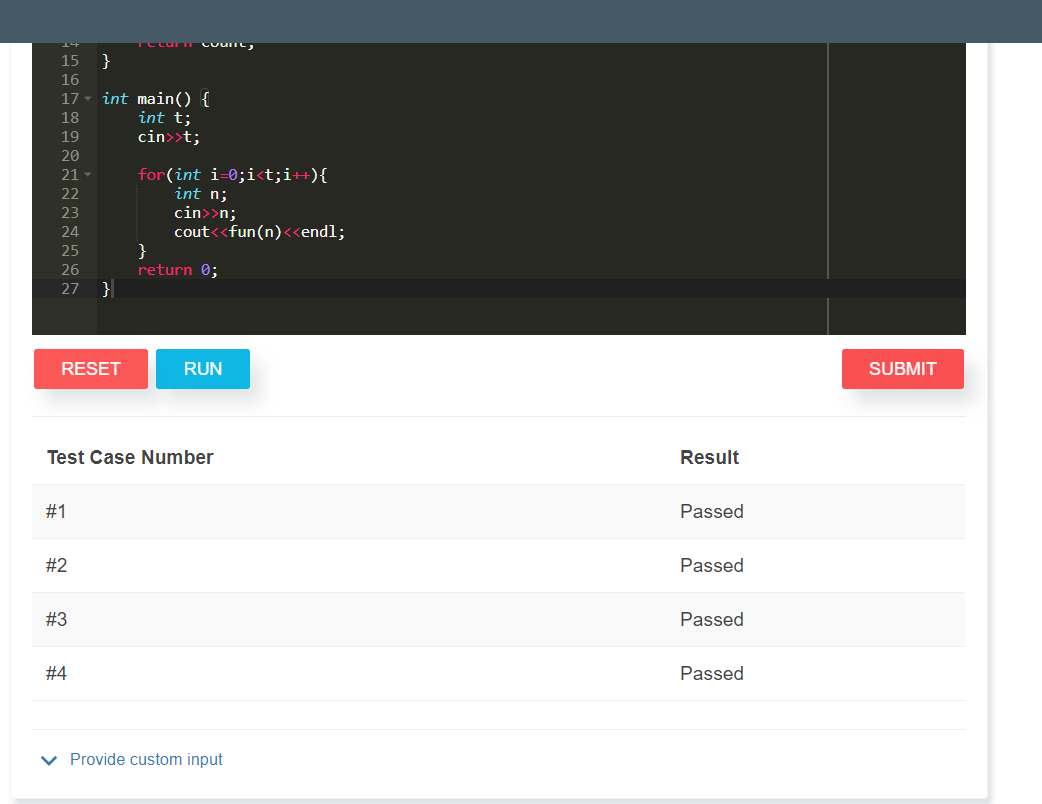Select the test case #2 row
Viewport: 1042px width, 804px height.
coord(498,566)
